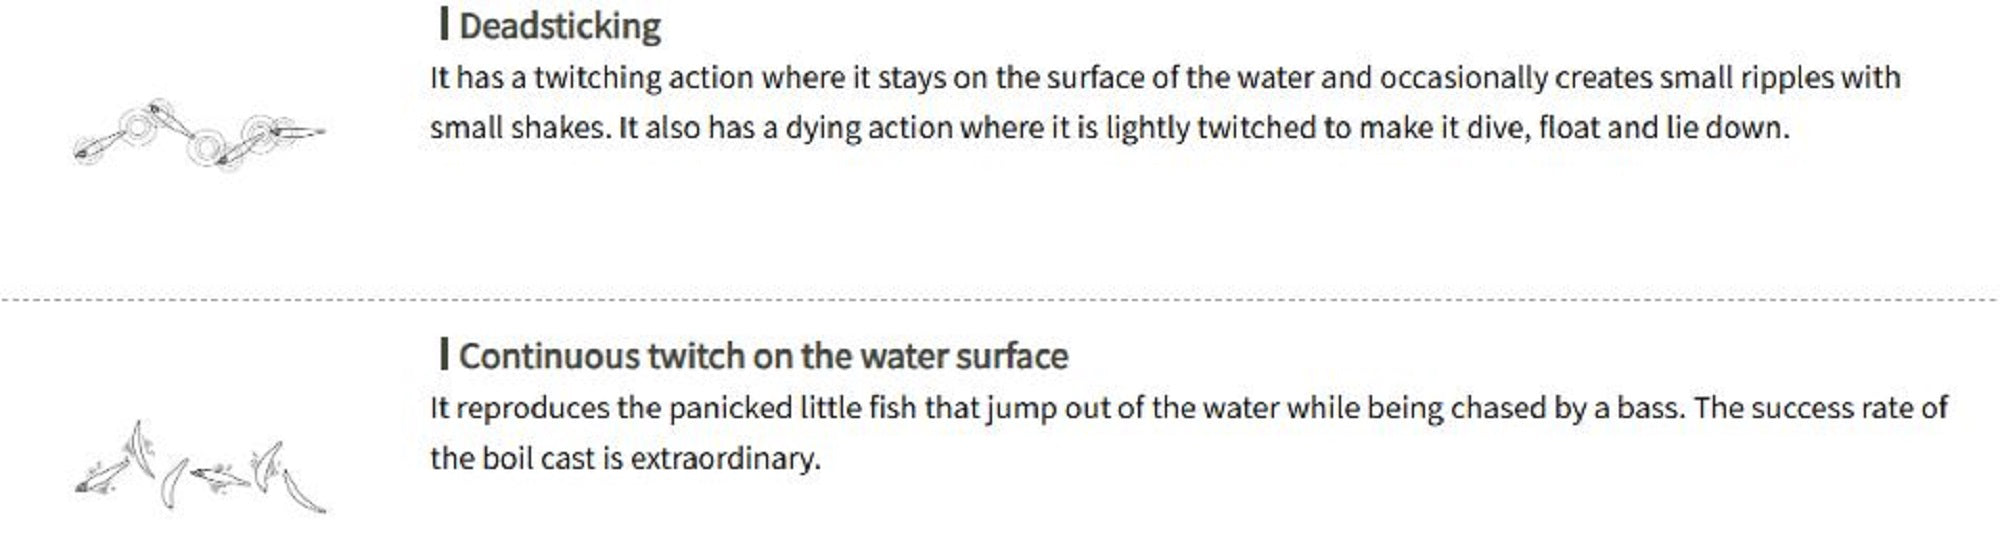
Task: Click the Deadsticking heading
Action: point(559,26)
